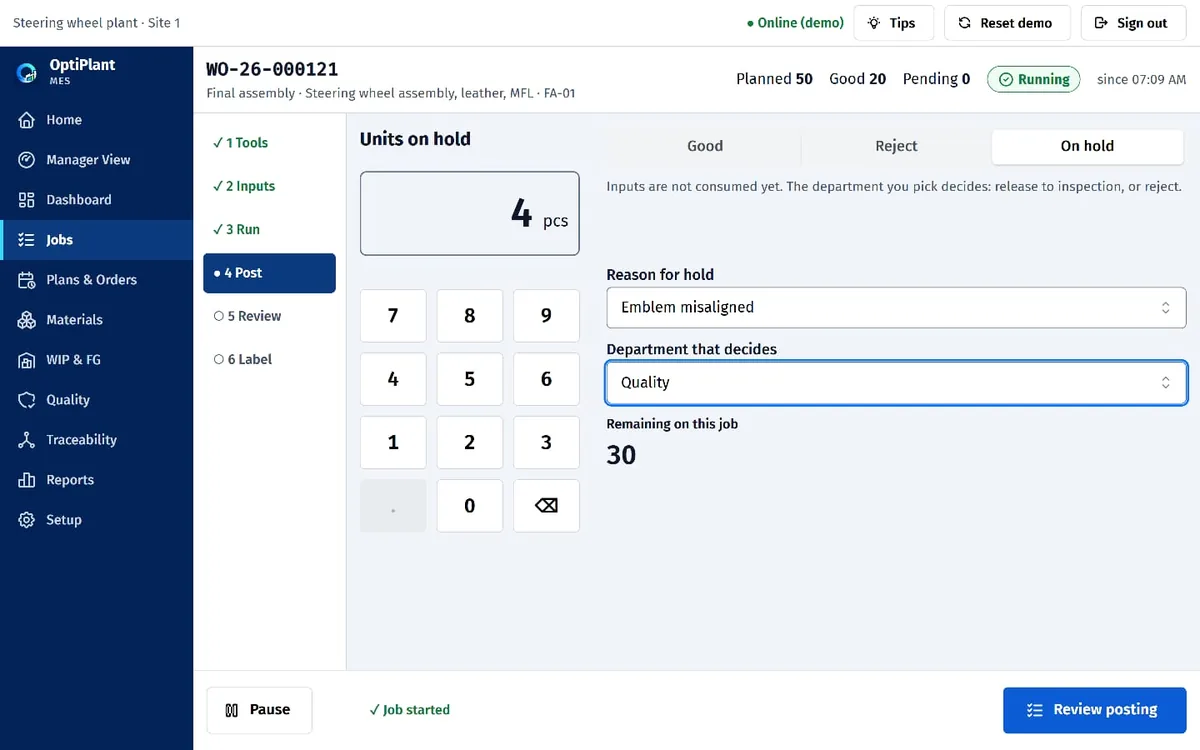Switch to the Reject posting tab
The image size is (1200, 750).
(896, 146)
